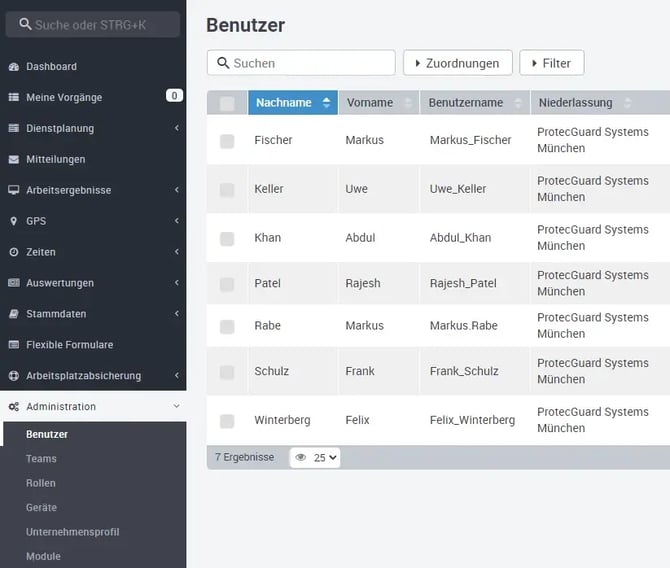Go to Rollen in Administration menu
670x568 pixels.
point(41,483)
